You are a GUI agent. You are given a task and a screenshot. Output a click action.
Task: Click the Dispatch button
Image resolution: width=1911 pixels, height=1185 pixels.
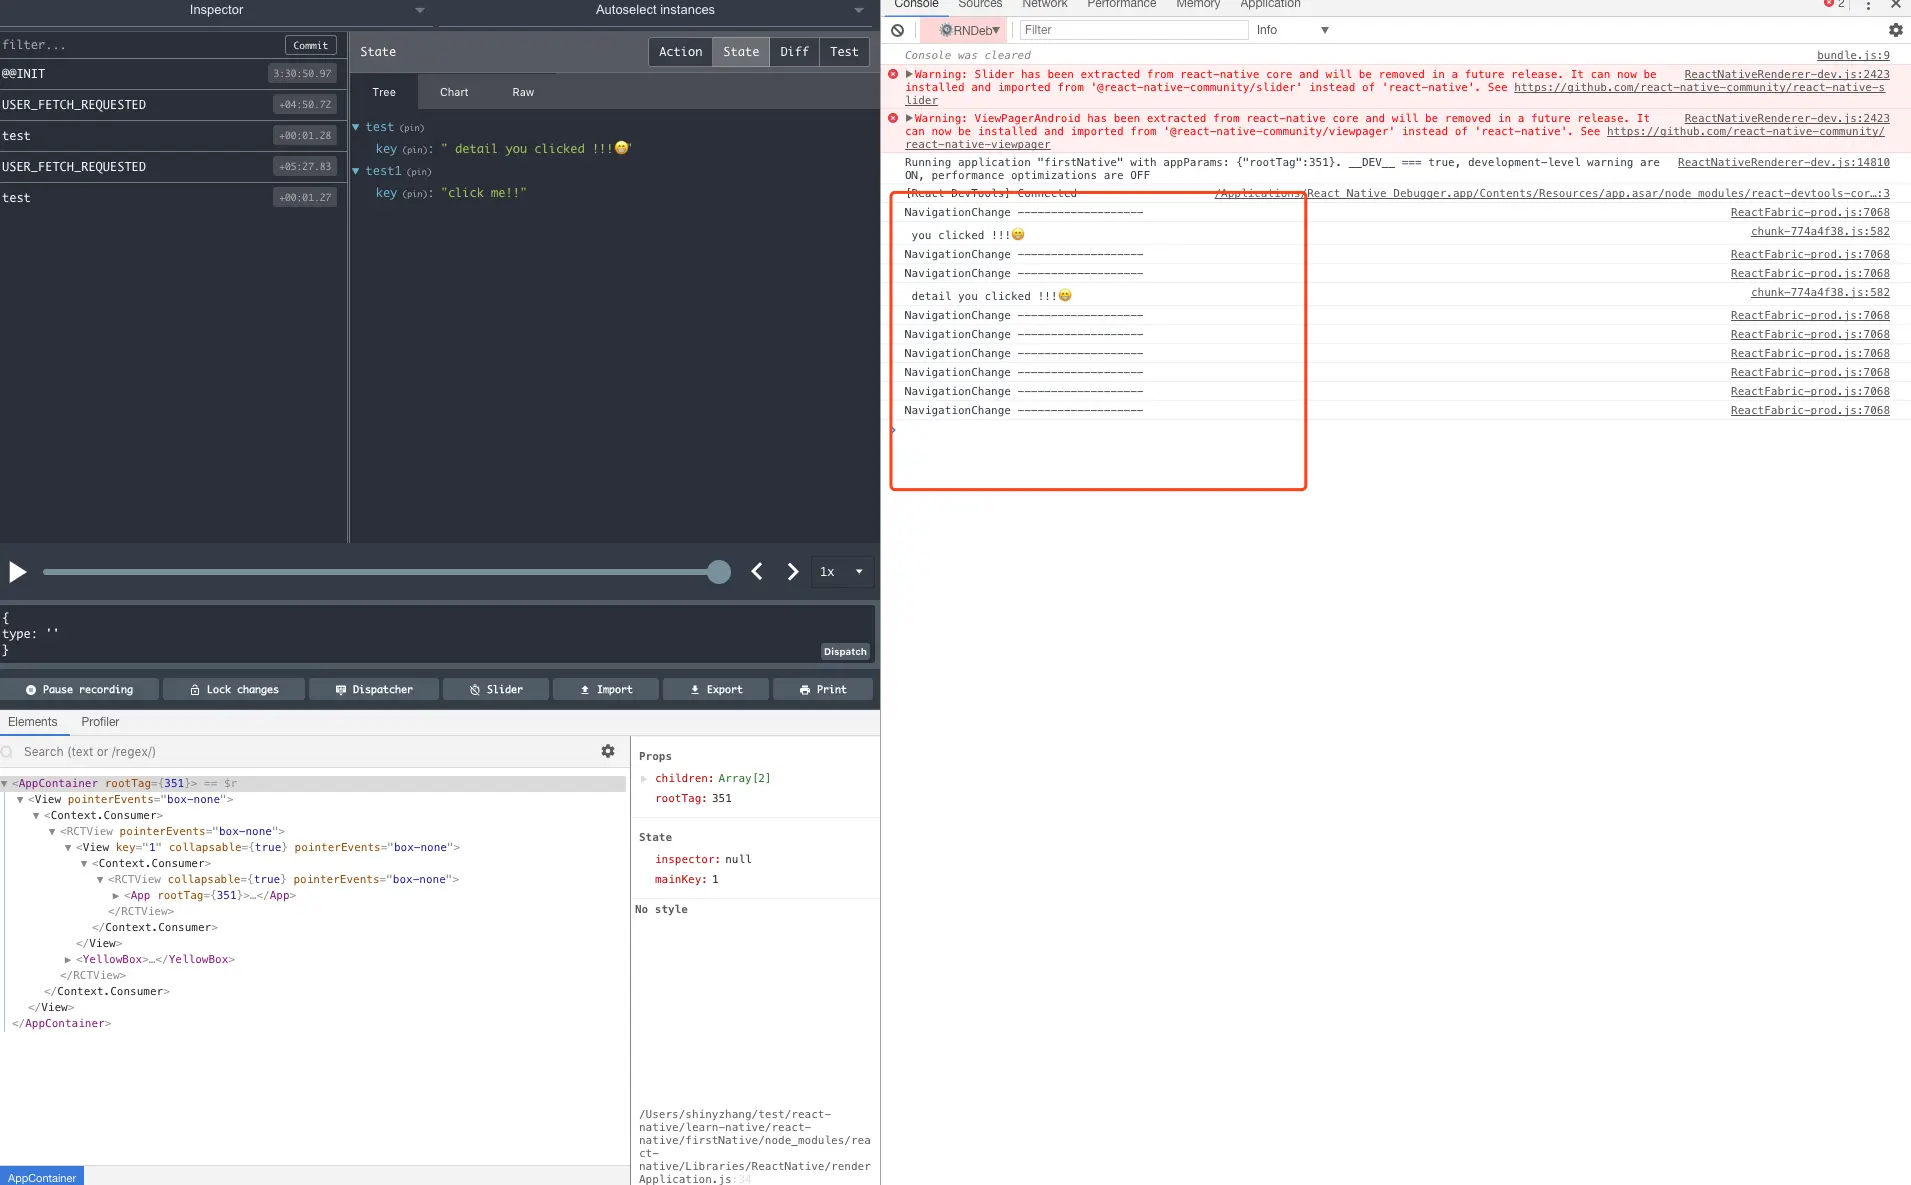845,652
